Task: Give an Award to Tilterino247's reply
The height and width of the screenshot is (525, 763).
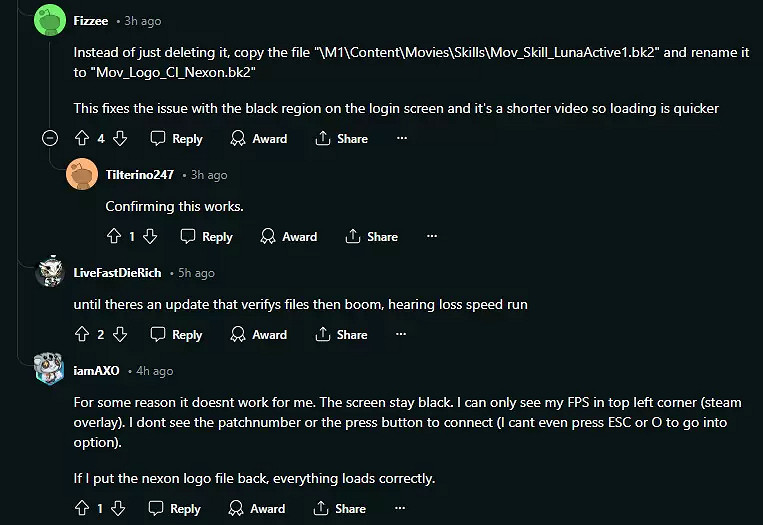Action: click(288, 237)
